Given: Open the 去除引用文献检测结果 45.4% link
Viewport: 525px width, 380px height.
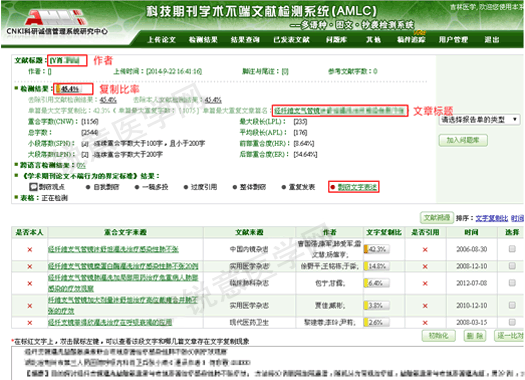Looking at the screenshot, I should tap(108, 100).
